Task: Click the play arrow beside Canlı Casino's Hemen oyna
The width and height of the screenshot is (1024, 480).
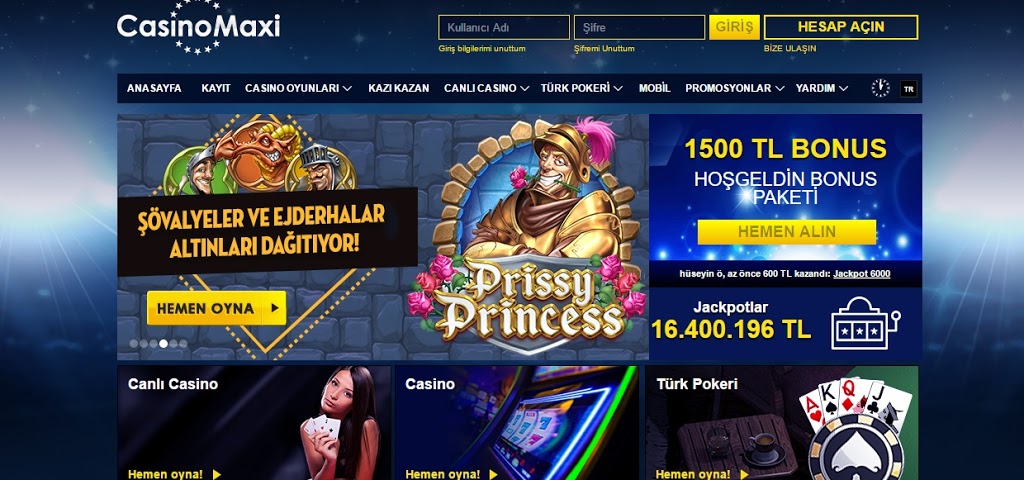Action: [217, 474]
